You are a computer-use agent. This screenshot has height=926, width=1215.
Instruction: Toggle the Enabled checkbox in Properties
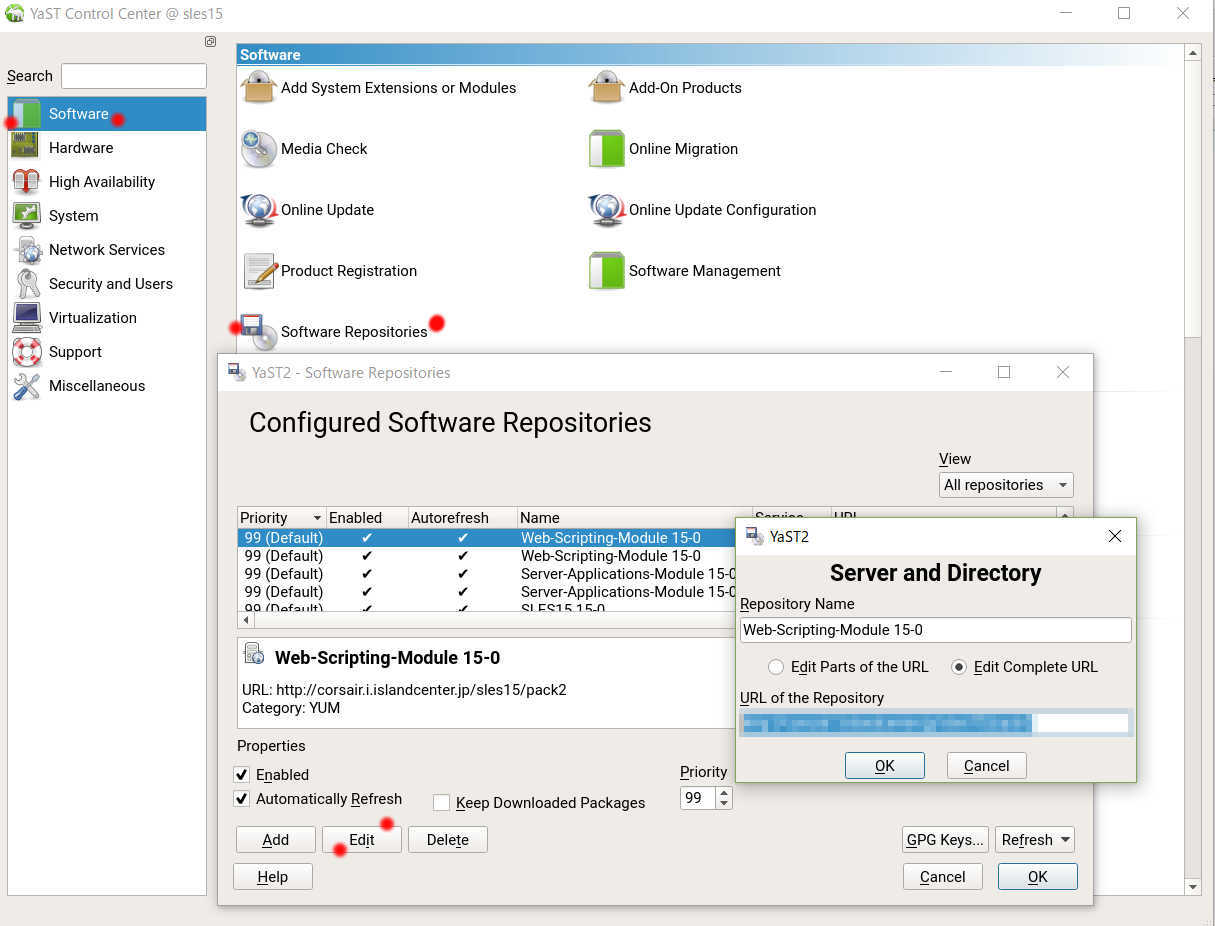[242, 775]
